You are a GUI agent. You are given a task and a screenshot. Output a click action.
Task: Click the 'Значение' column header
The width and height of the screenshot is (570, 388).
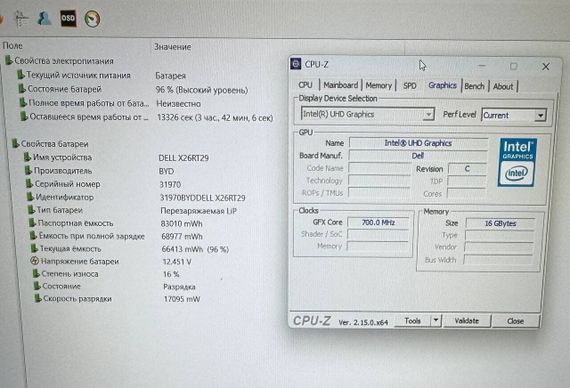tap(173, 47)
